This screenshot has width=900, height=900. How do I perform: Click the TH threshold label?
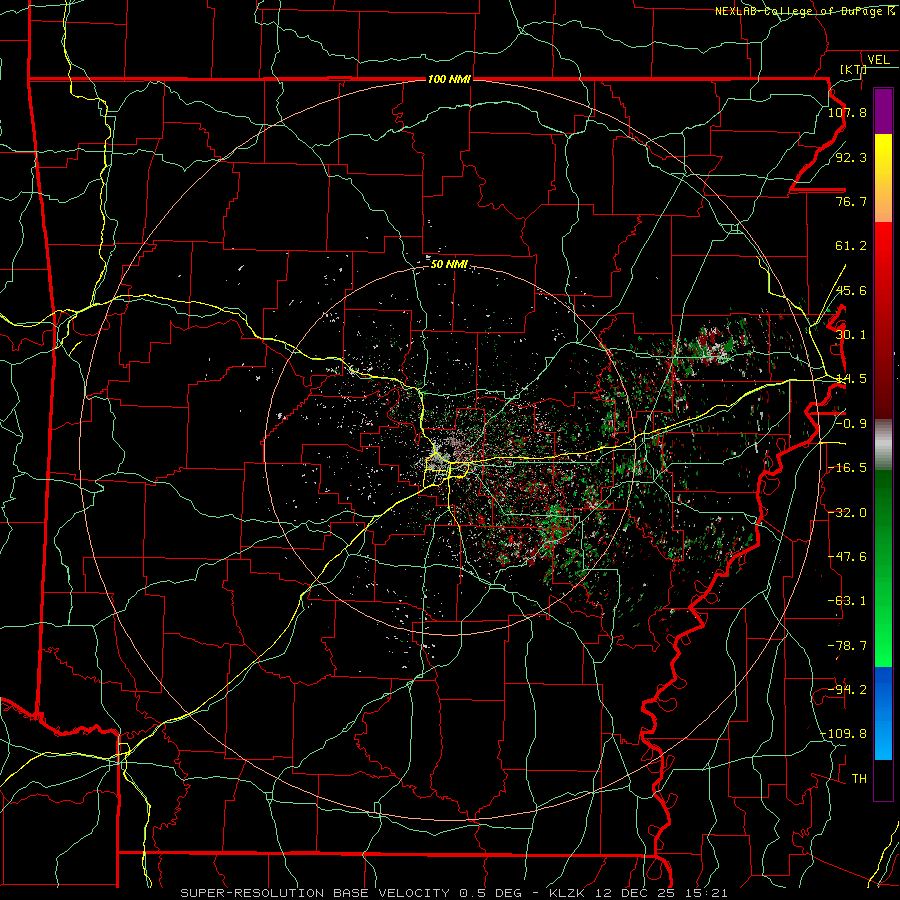pos(859,779)
